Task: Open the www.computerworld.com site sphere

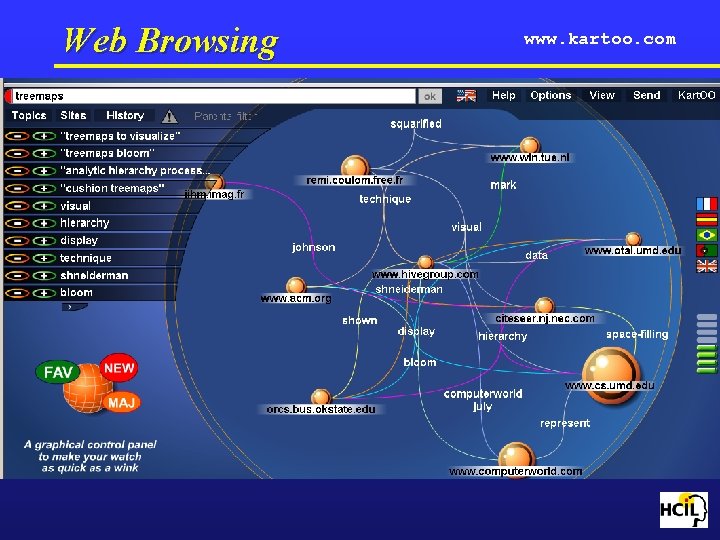Action: (x=517, y=458)
